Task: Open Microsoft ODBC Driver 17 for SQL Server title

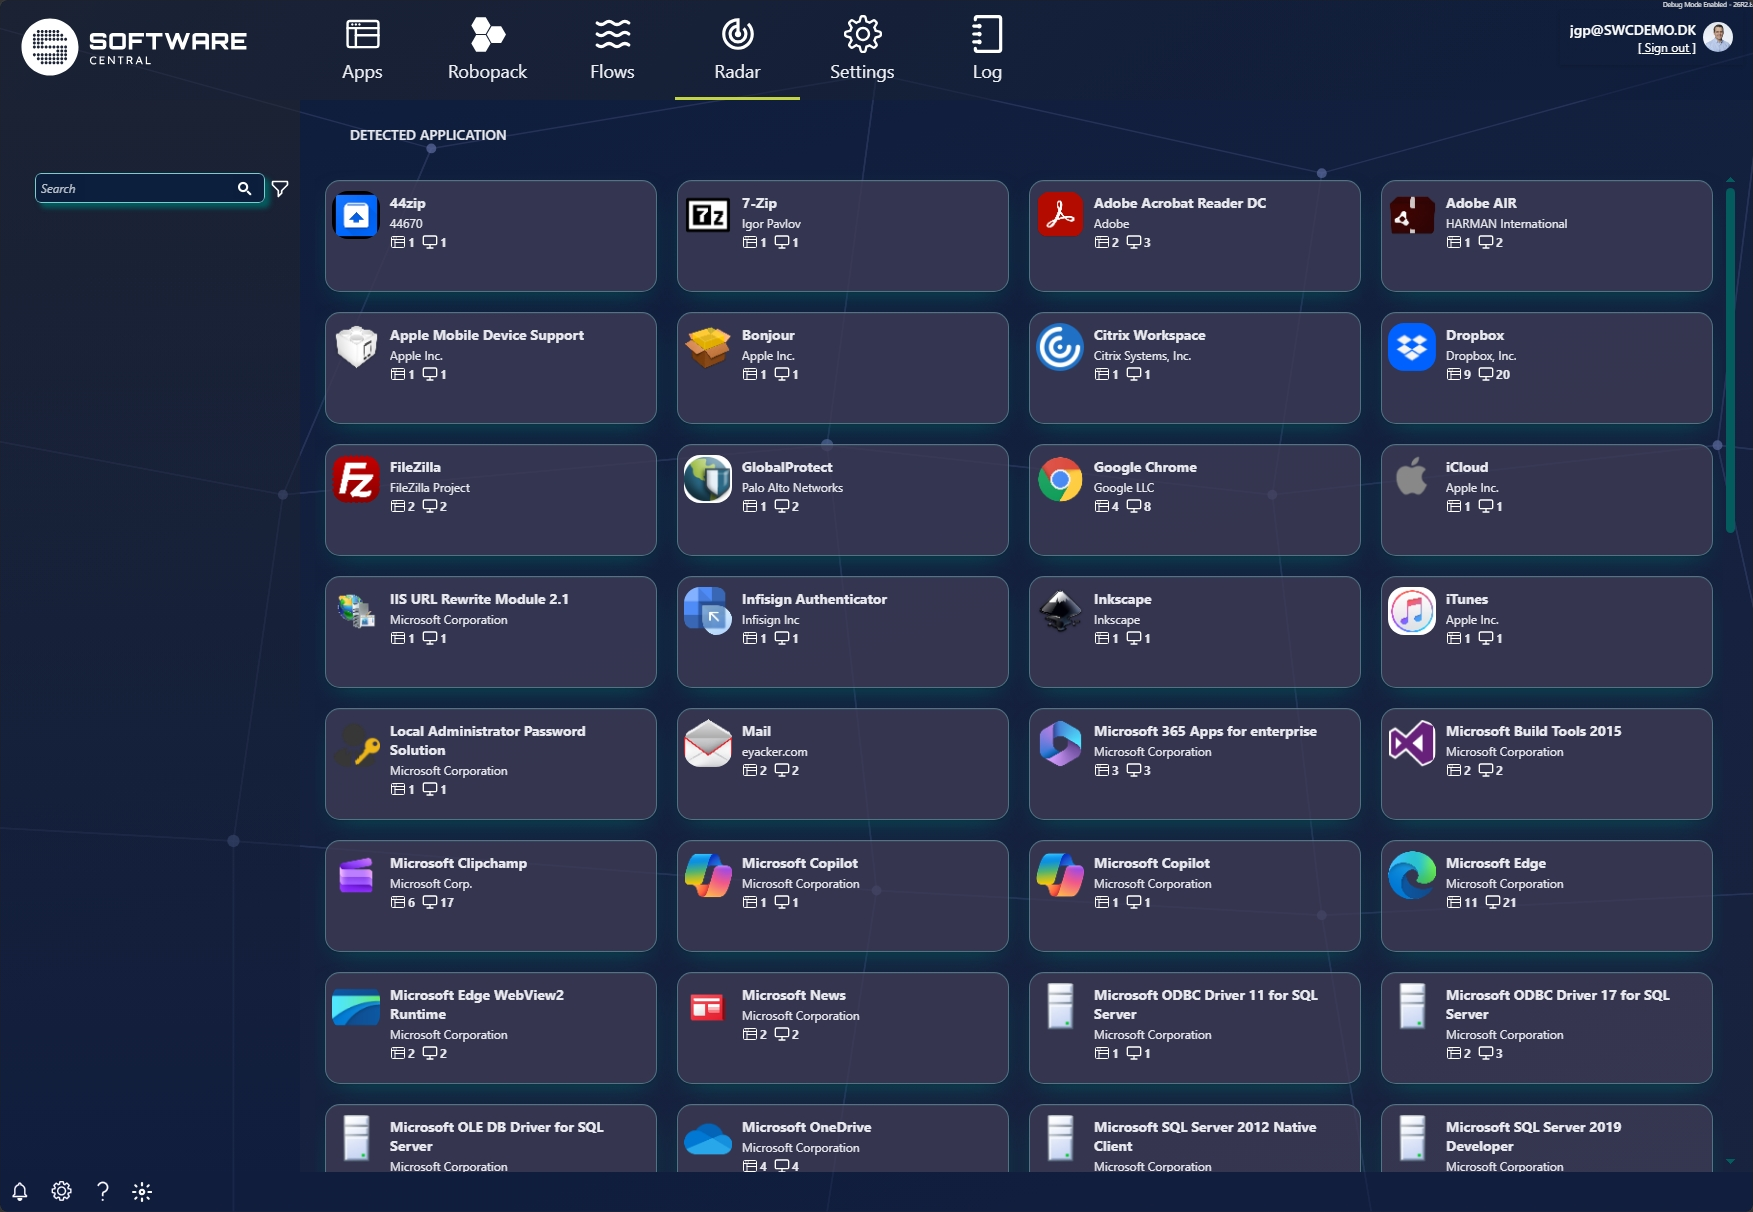Action: pyautogui.click(x=1557, y=1004)
